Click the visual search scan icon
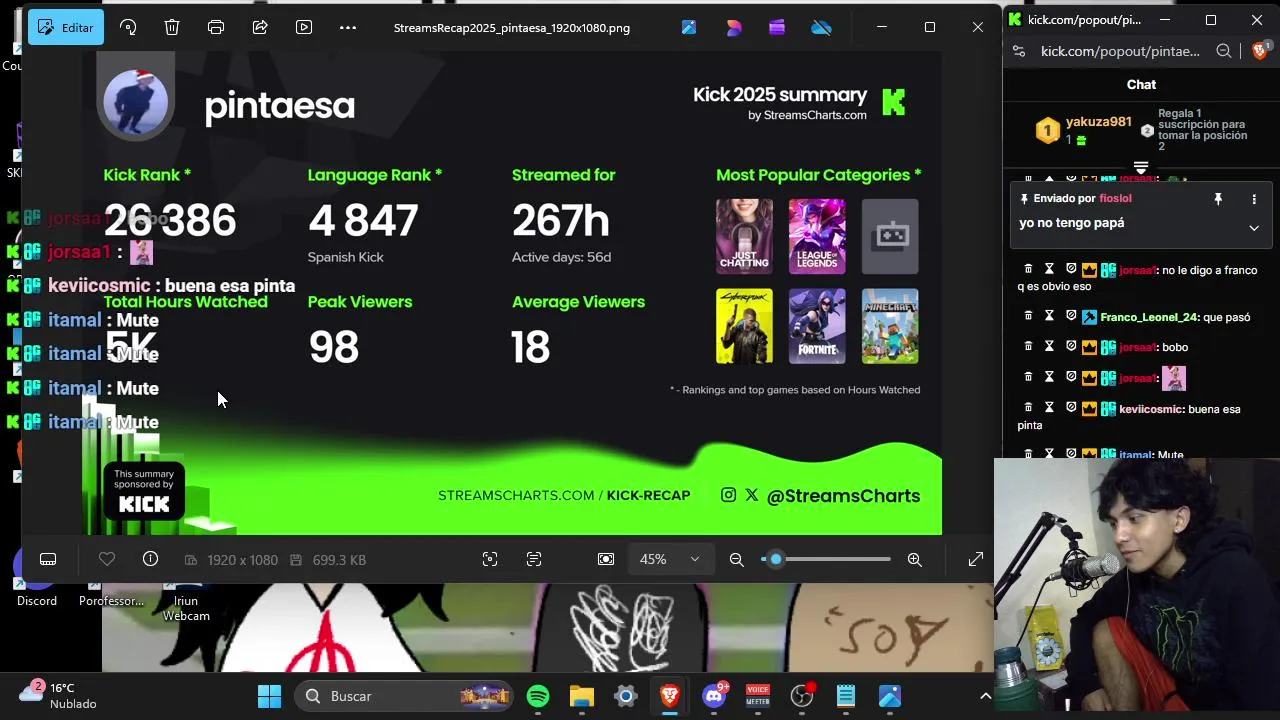The height and width of the screenshot is (720, 1280). (x=490, y=559)
